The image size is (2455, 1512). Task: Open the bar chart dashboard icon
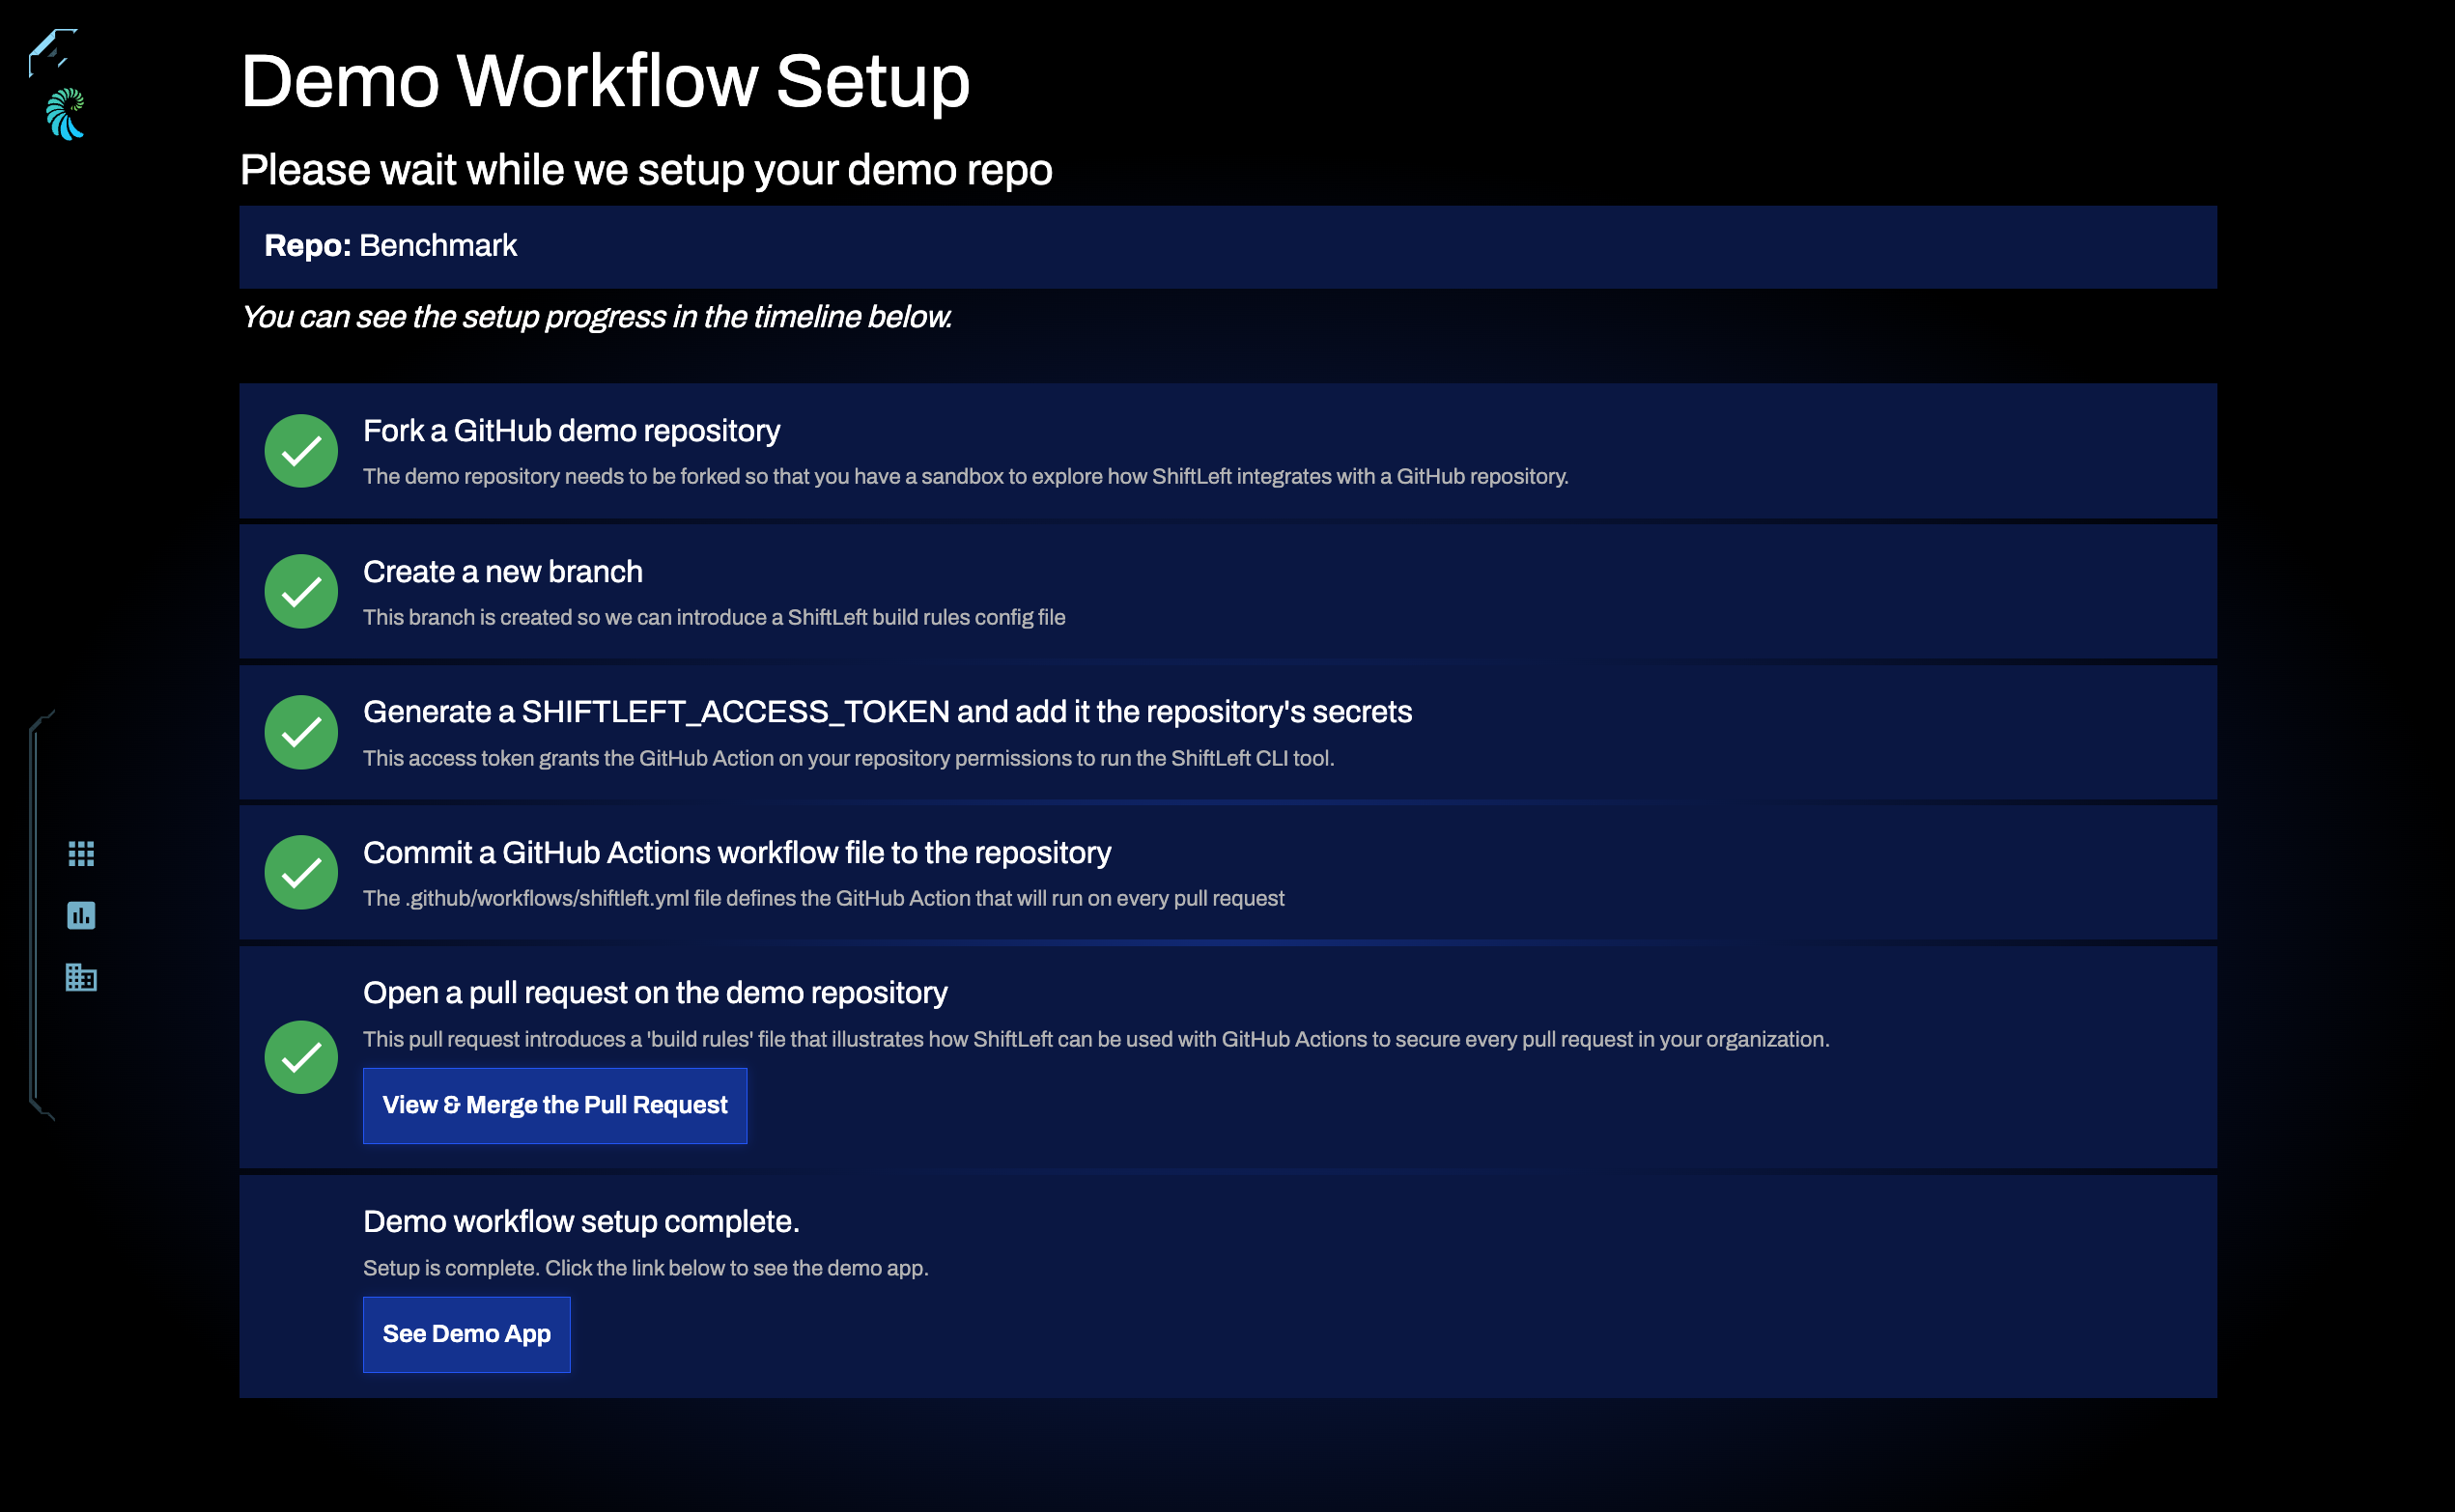click(81, 915)
